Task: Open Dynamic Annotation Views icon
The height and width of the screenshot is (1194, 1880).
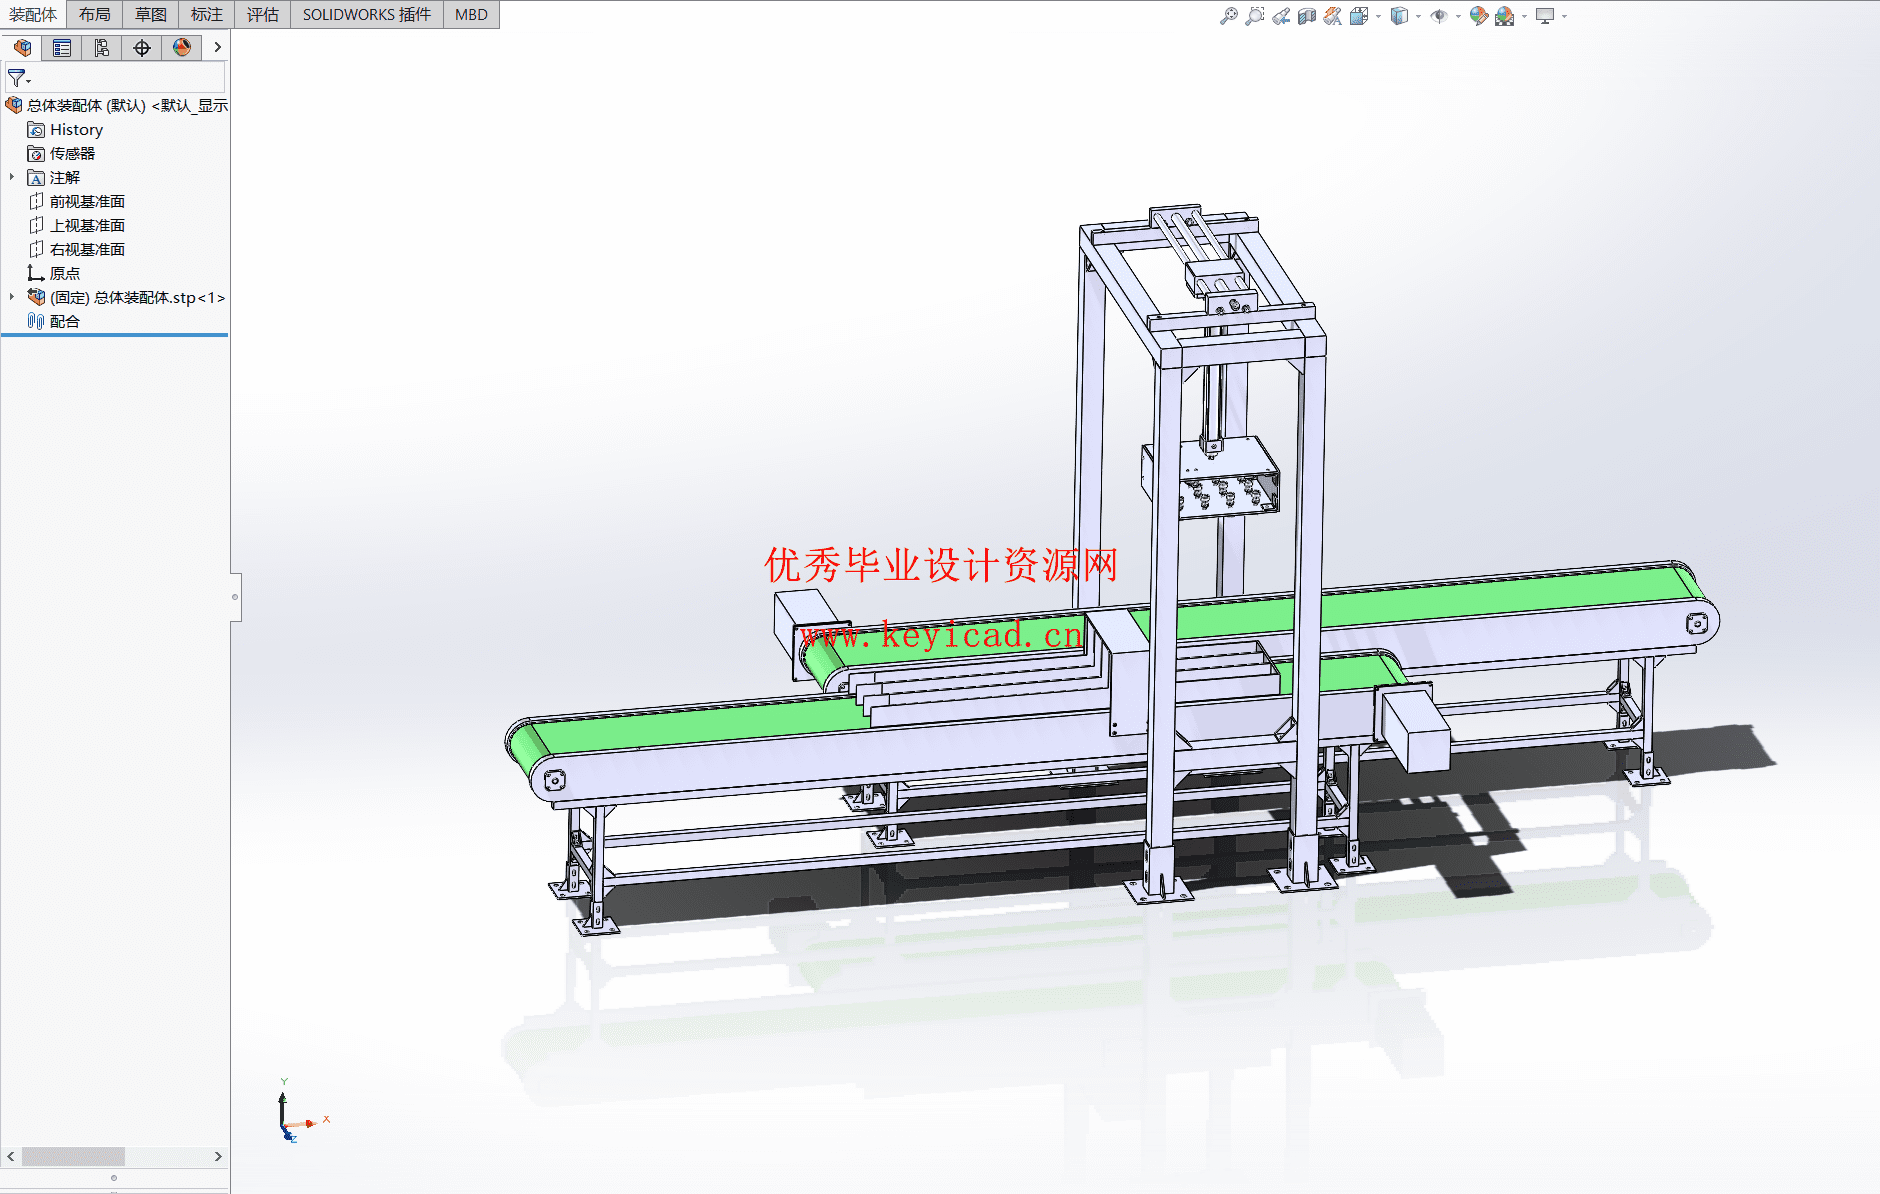Action: (1333, 16)
